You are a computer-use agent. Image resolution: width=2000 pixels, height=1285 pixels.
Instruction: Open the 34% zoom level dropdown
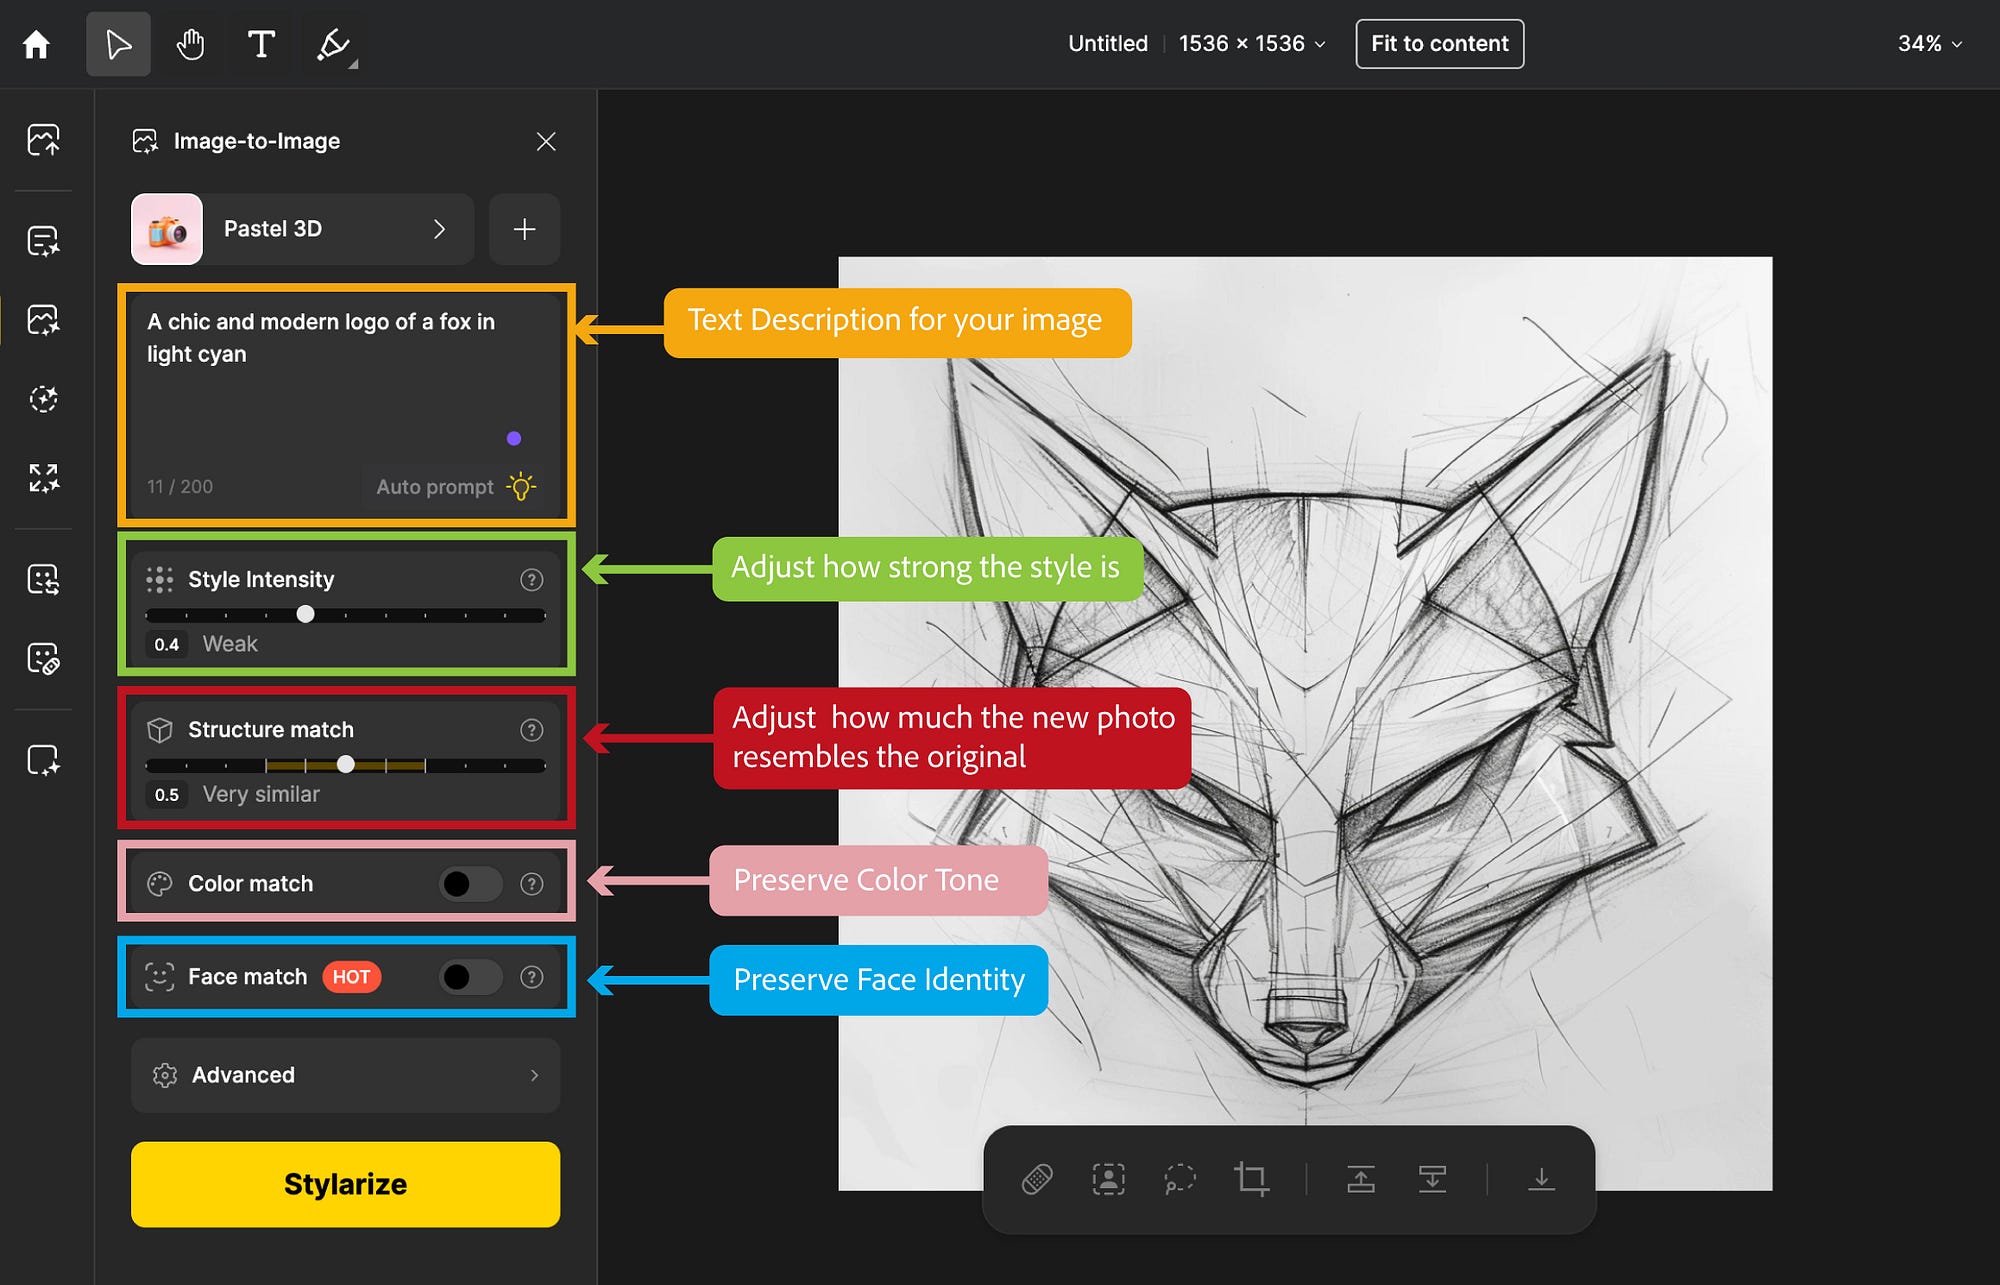coord(1929,44)
